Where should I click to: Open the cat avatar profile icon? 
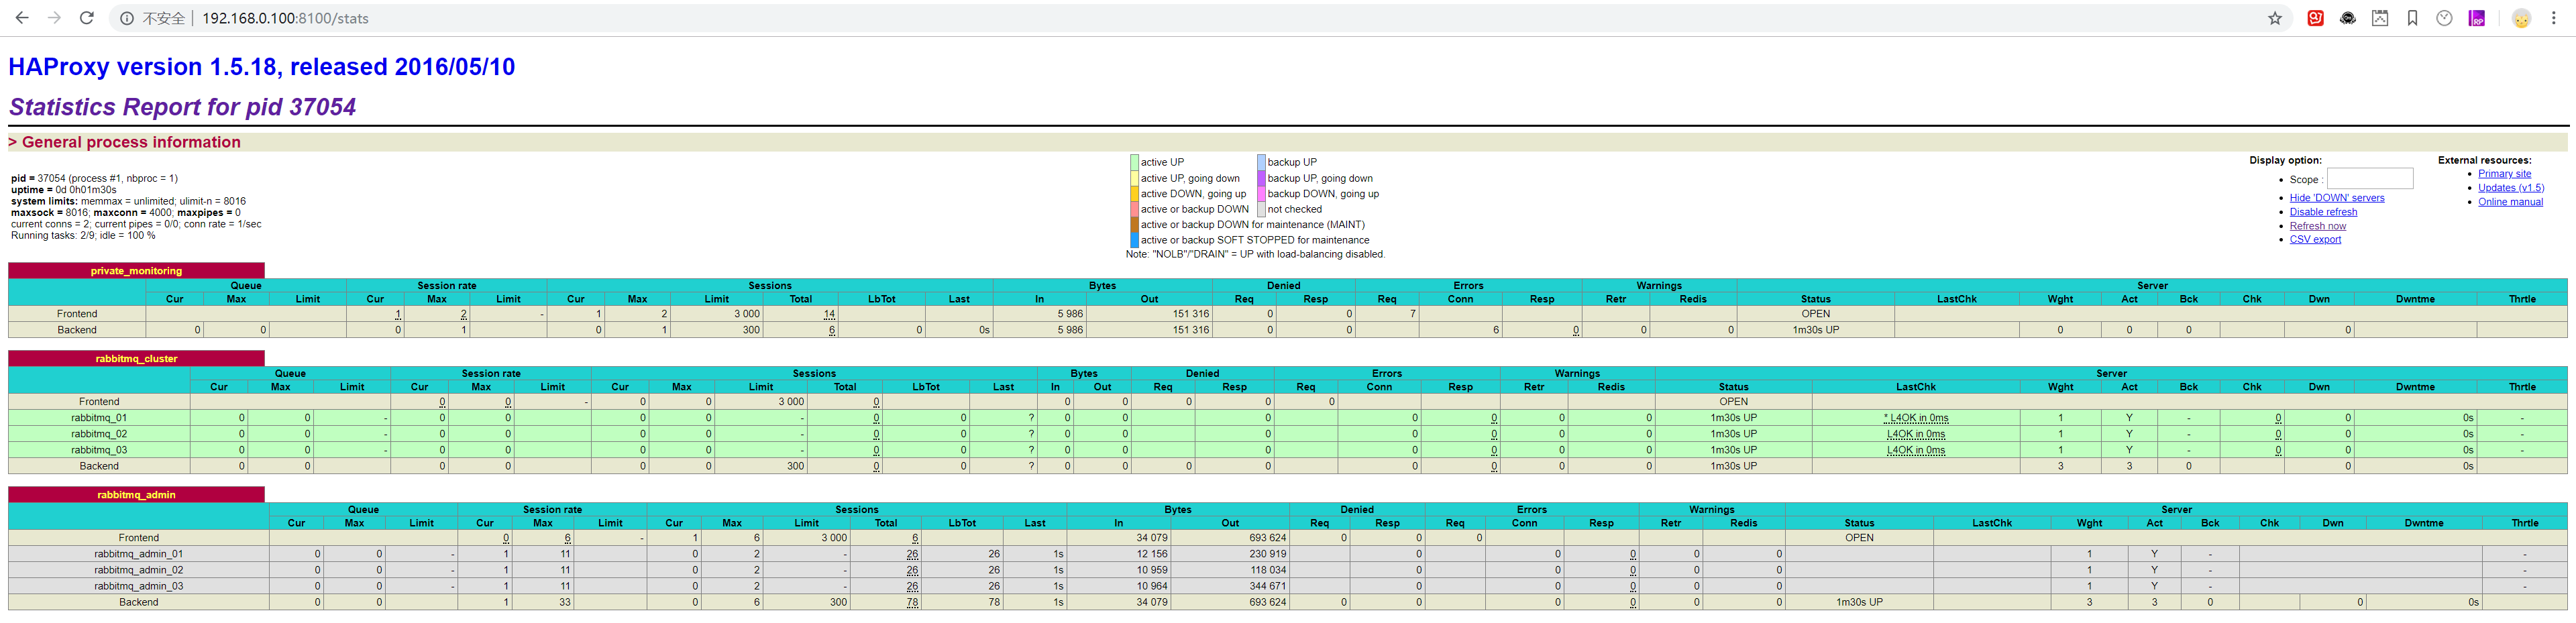[2521, 18]
